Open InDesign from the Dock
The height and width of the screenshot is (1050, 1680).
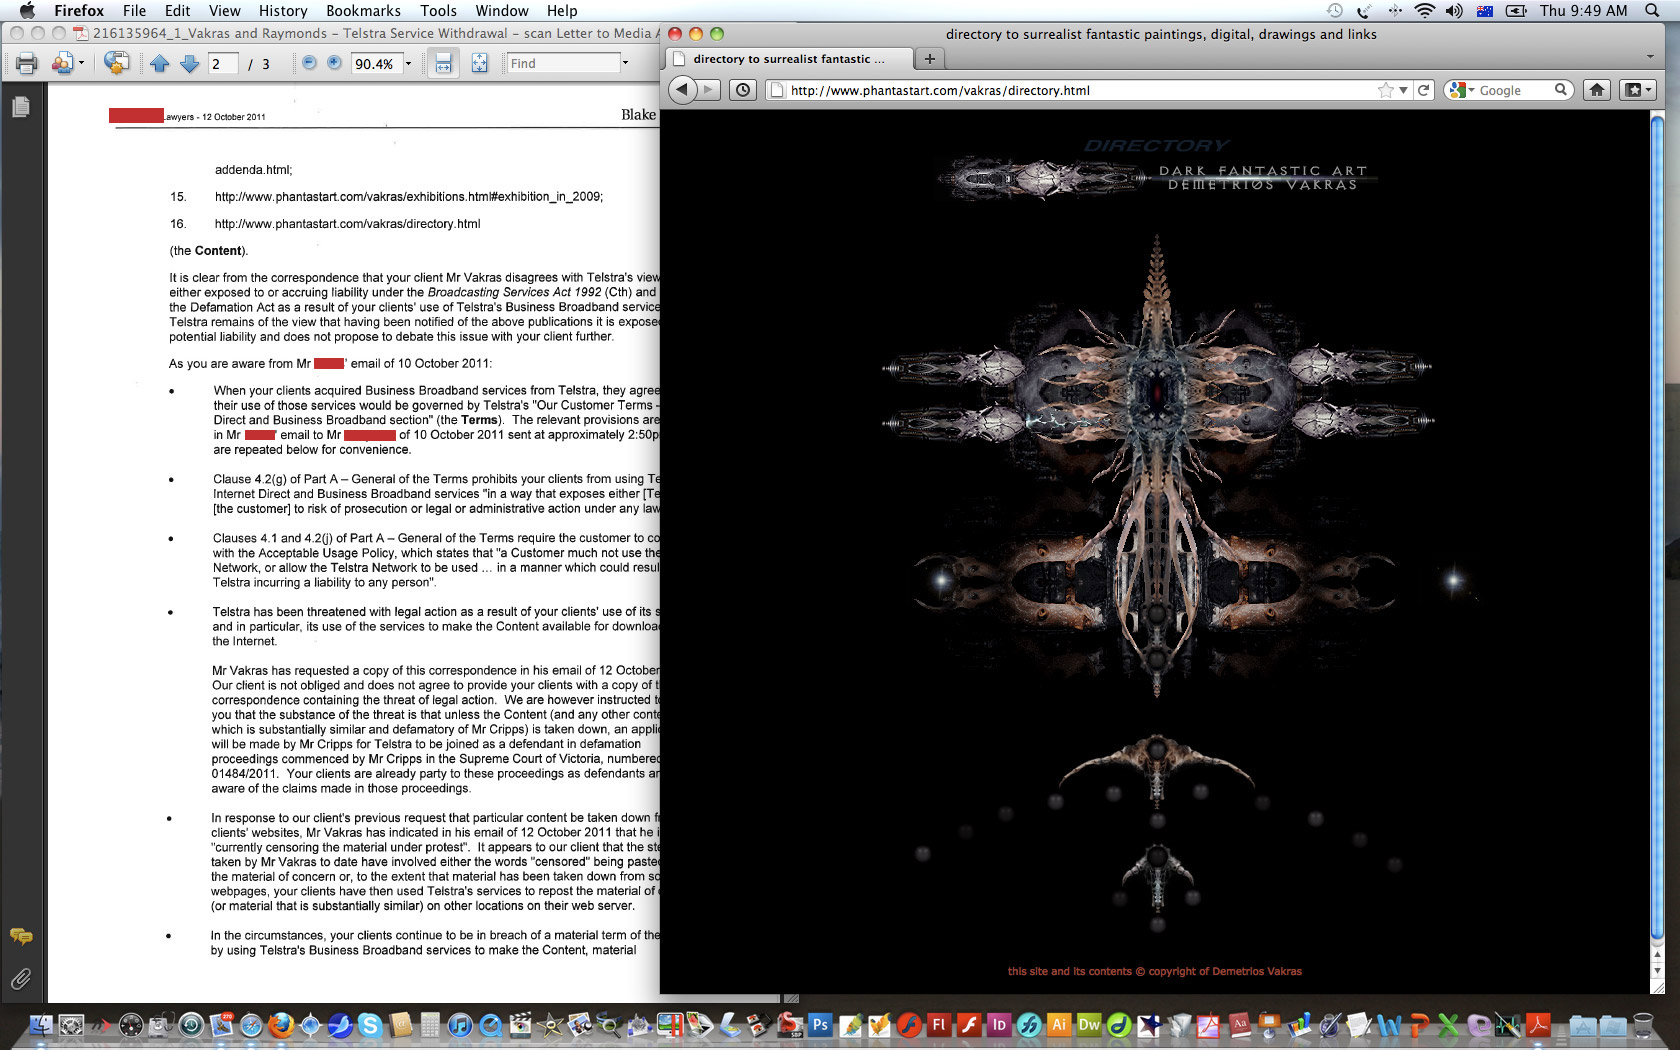999,1024
